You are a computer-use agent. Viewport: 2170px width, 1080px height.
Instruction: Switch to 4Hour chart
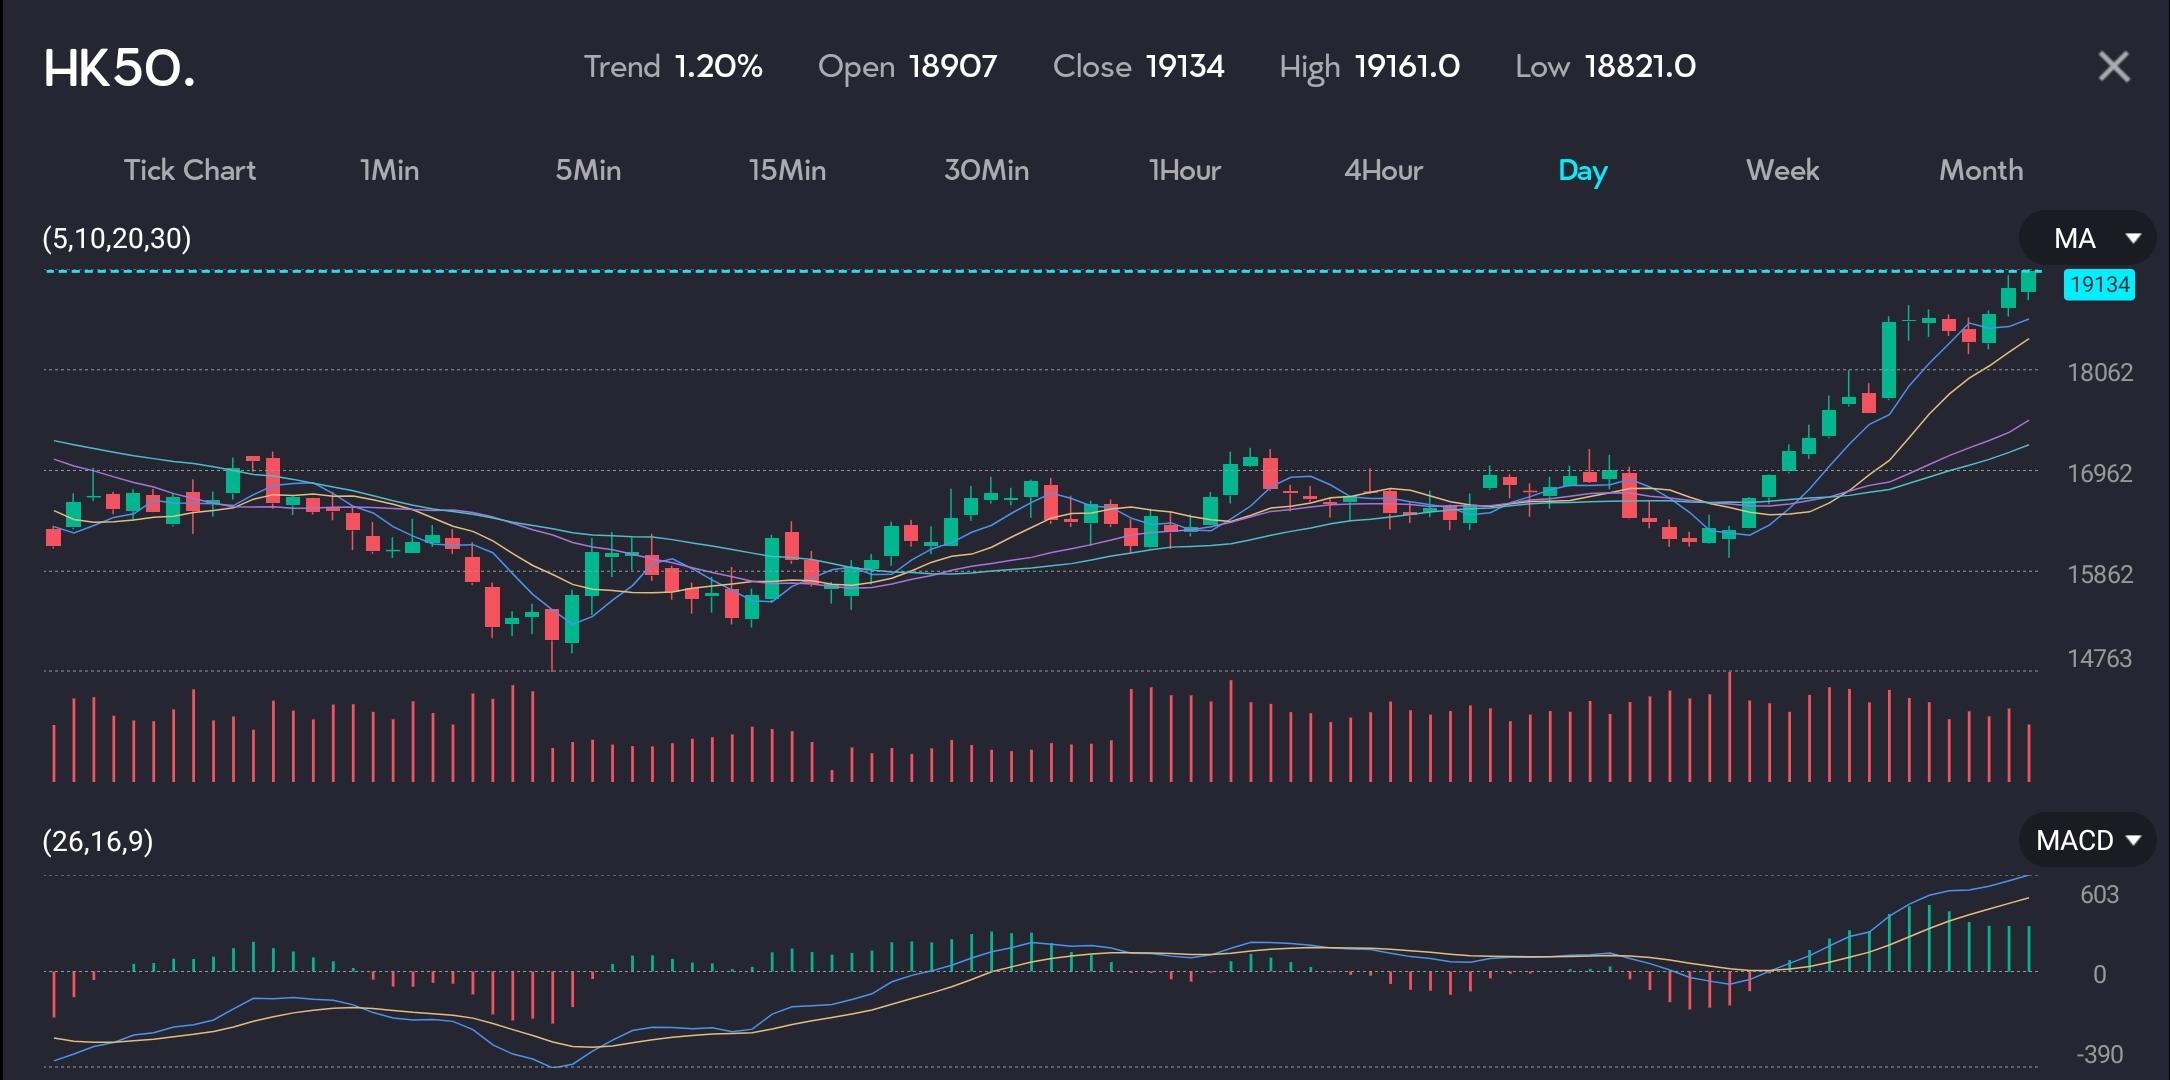click(1383, 170)
